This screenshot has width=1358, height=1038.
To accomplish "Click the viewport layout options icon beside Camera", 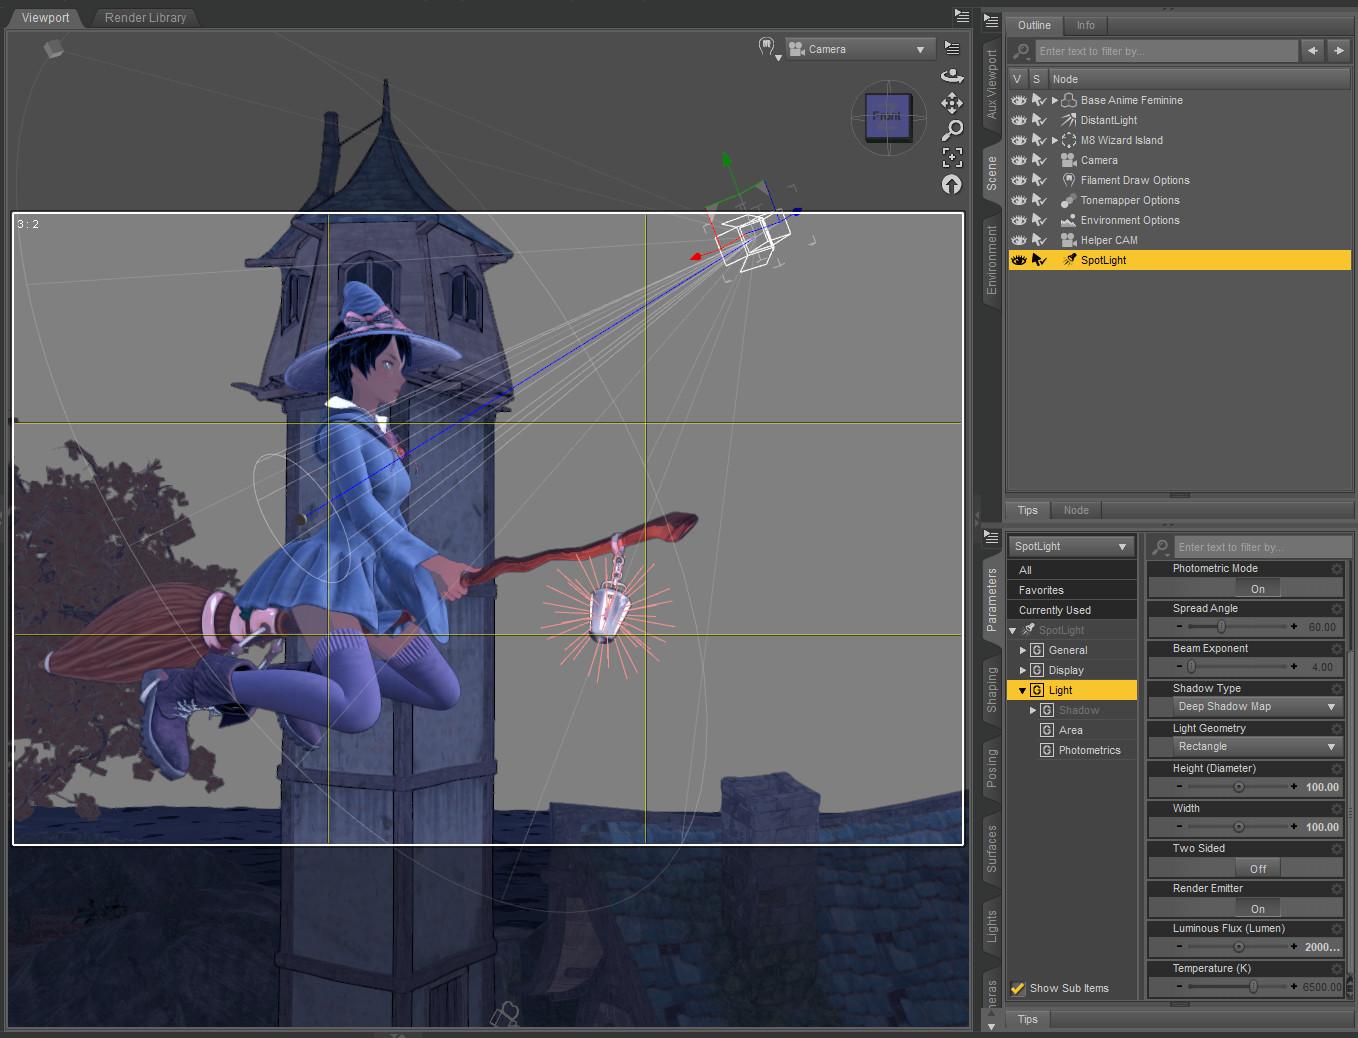I will [x=952, y=48].
